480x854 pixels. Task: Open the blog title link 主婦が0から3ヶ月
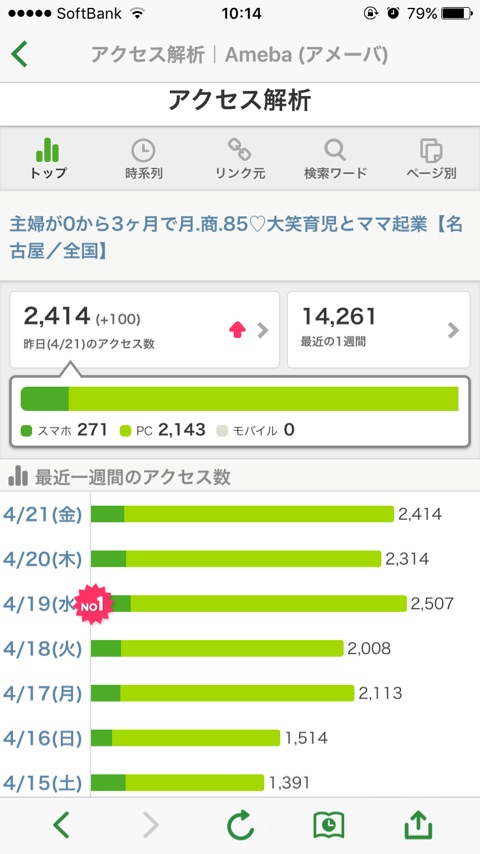(x=236, y=237)
